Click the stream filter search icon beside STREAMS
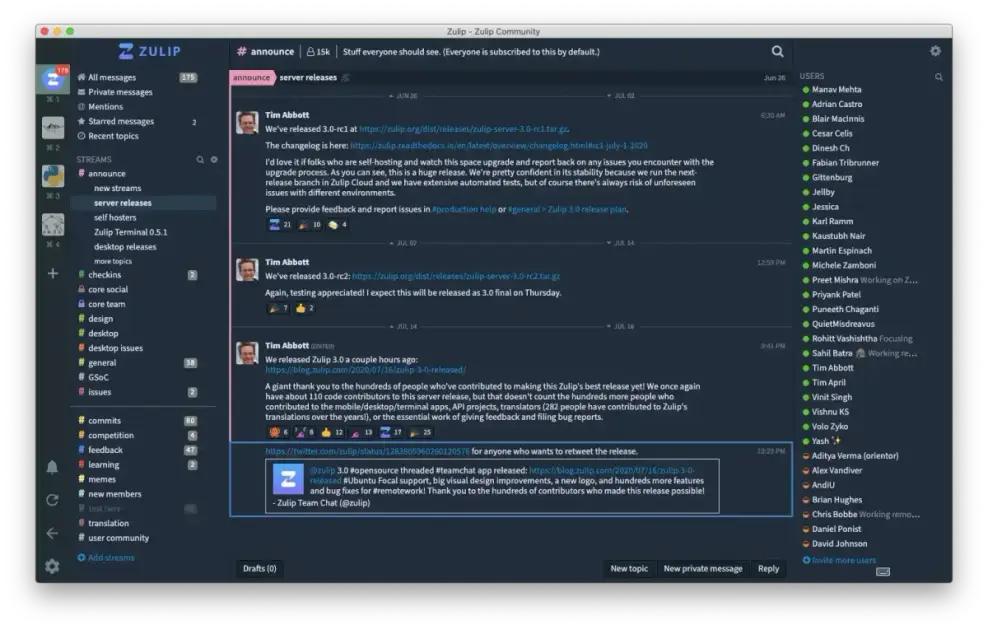The image size is (988, 630). click(200, 159)
